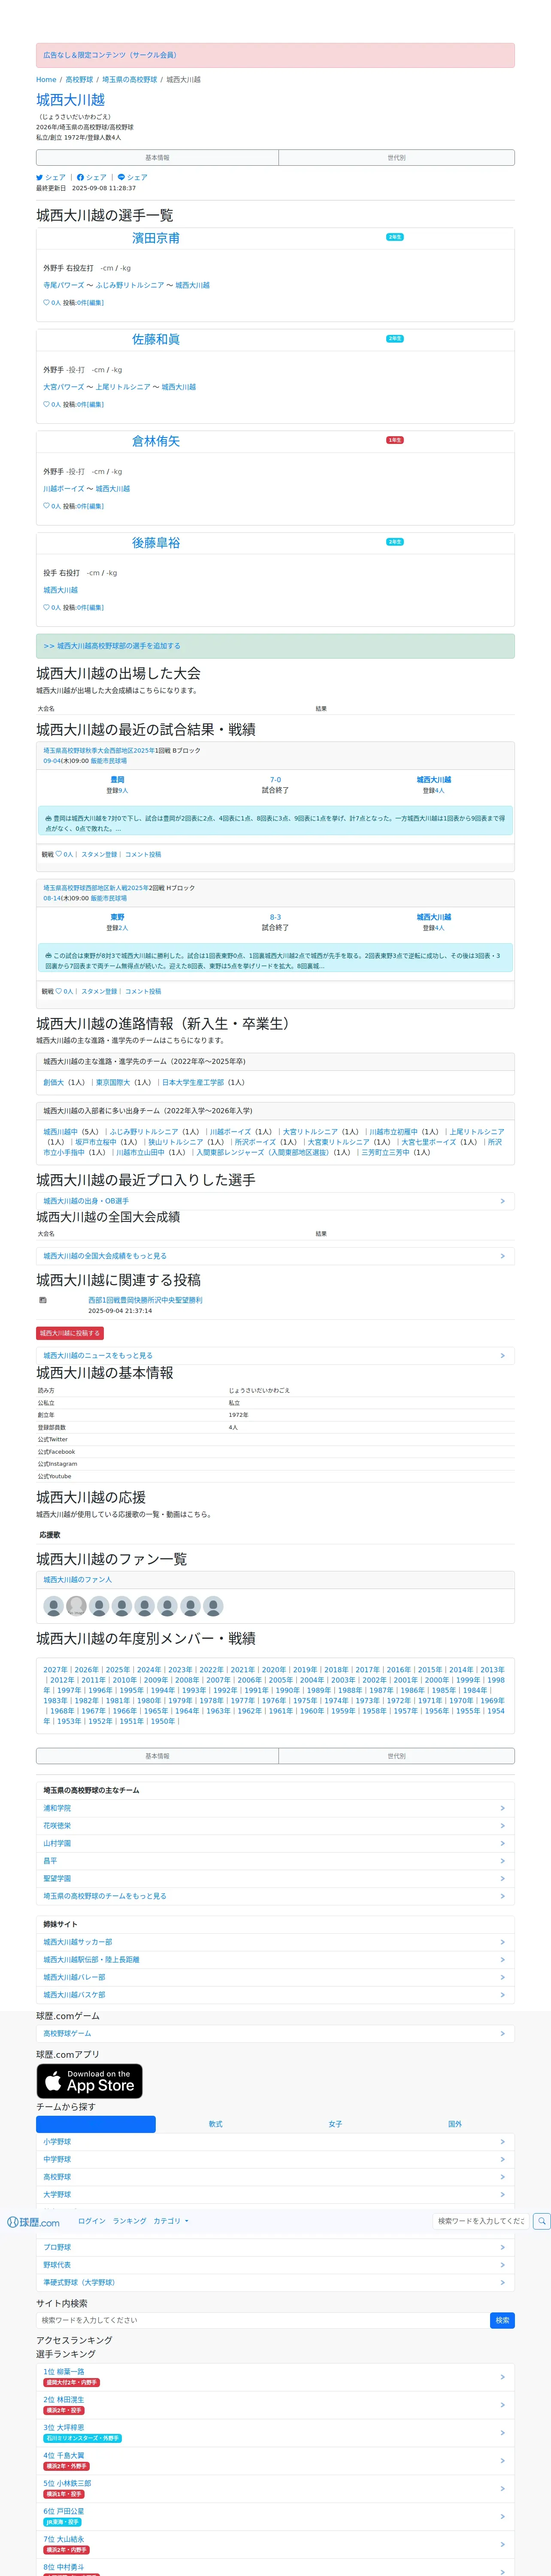
Task: Click chevron on 城西大川越の出身・OB選手 row
Action: (x=502, y=1201)
